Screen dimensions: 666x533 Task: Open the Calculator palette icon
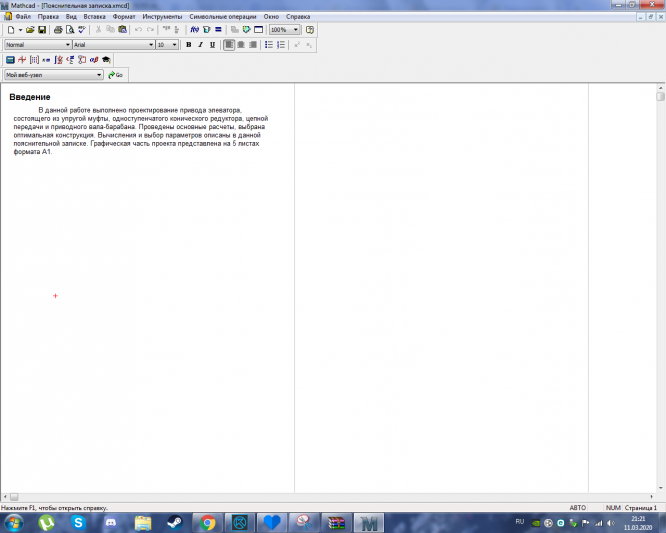pos(10,60)
